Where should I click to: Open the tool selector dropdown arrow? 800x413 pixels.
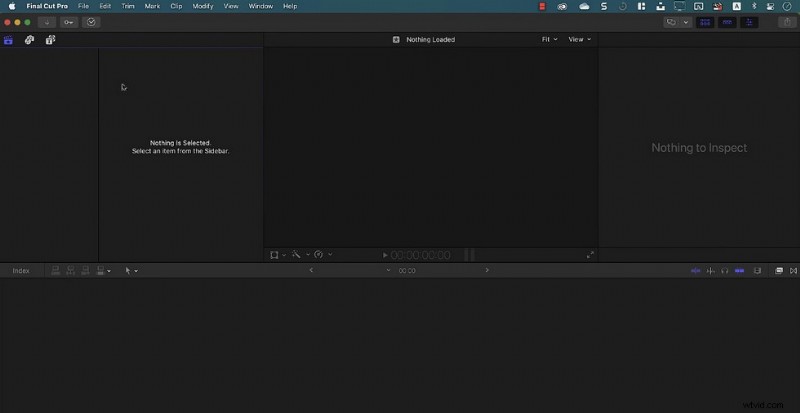pos(136,271)
